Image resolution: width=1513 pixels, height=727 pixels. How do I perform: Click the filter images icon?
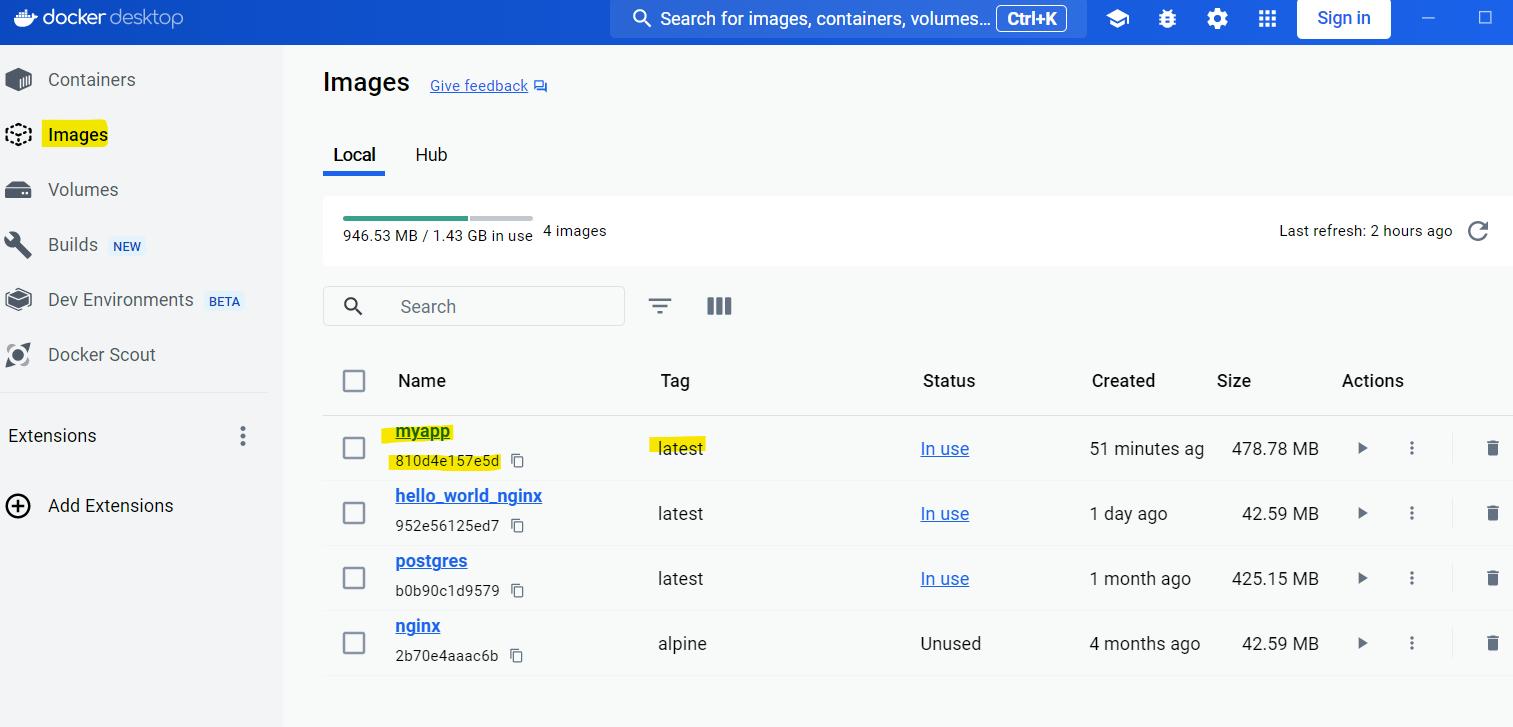pyautogui.click(x=660, y=306)
